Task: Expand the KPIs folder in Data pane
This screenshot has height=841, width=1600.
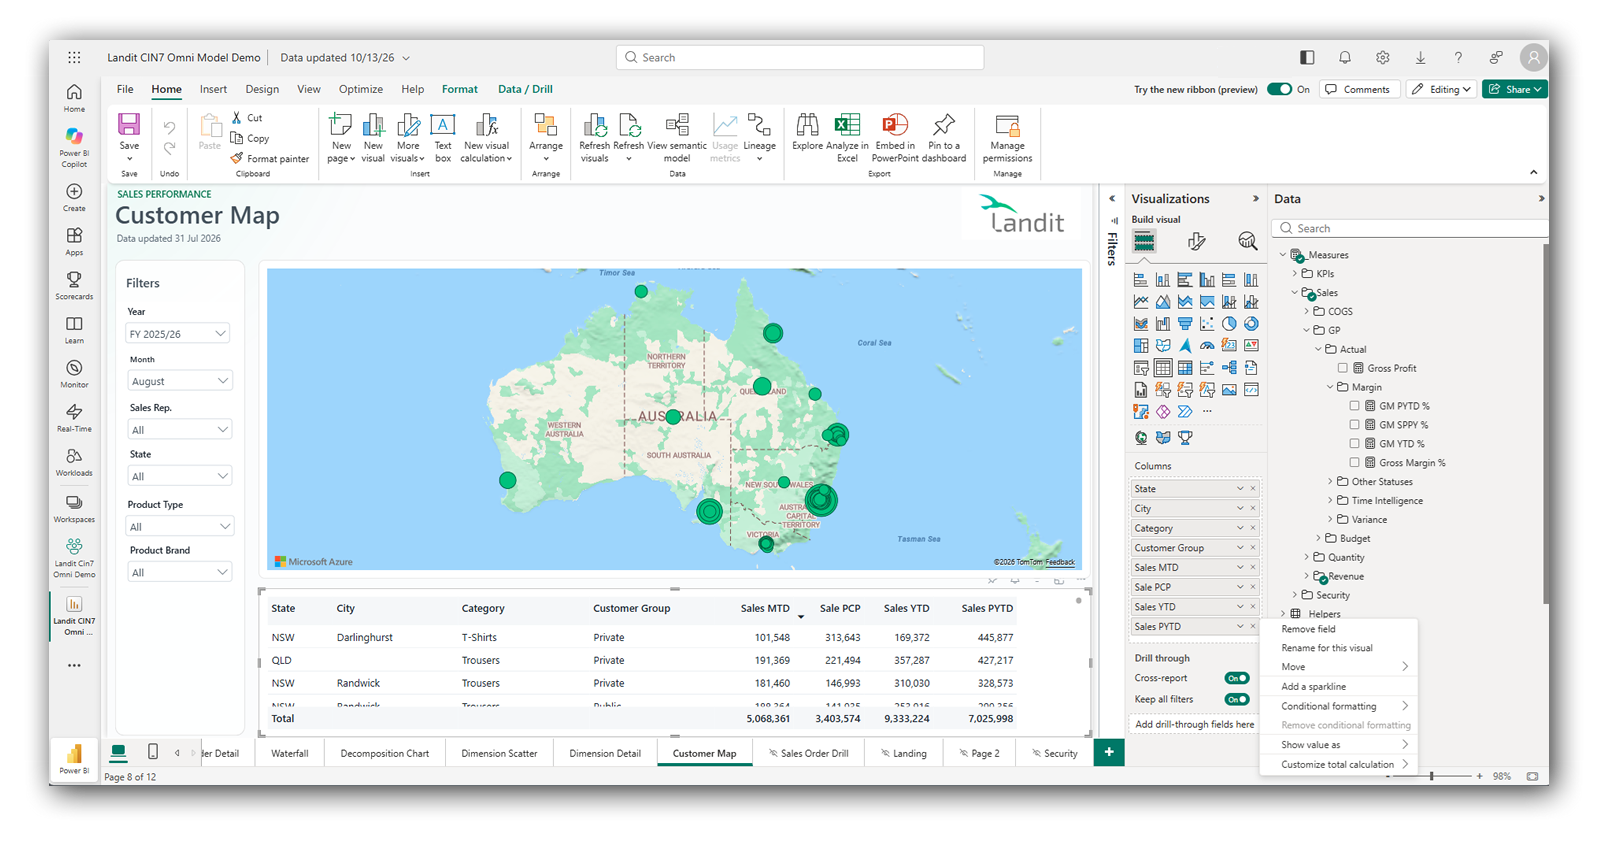Action: (1295, 273)
